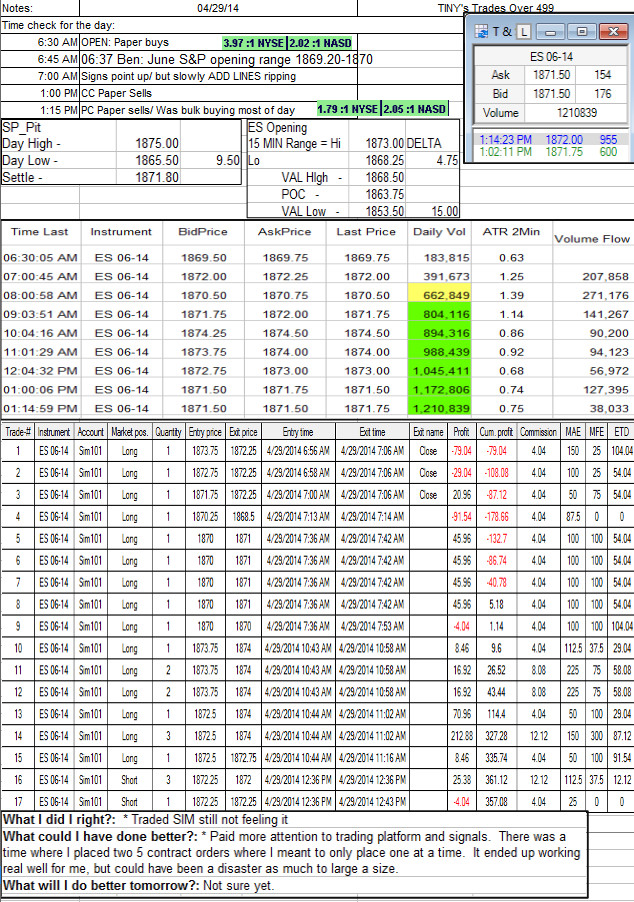634x902 pixels.
Task: Close the T&S window
Action: click(x=613, y=32)
